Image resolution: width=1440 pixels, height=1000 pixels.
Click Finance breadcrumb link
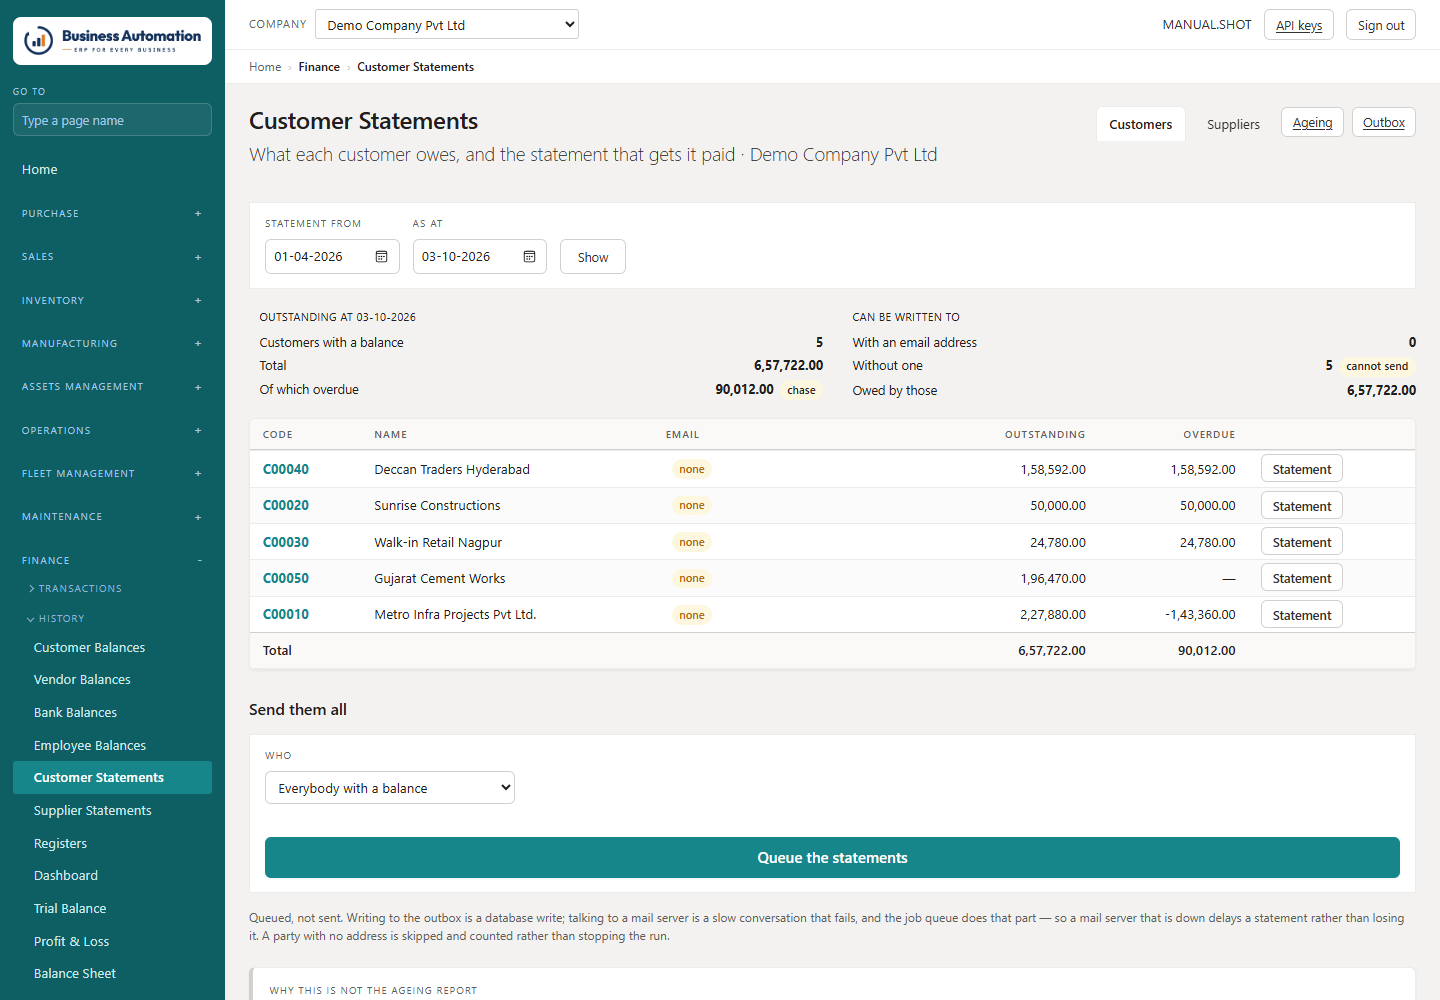click(319, 67)
